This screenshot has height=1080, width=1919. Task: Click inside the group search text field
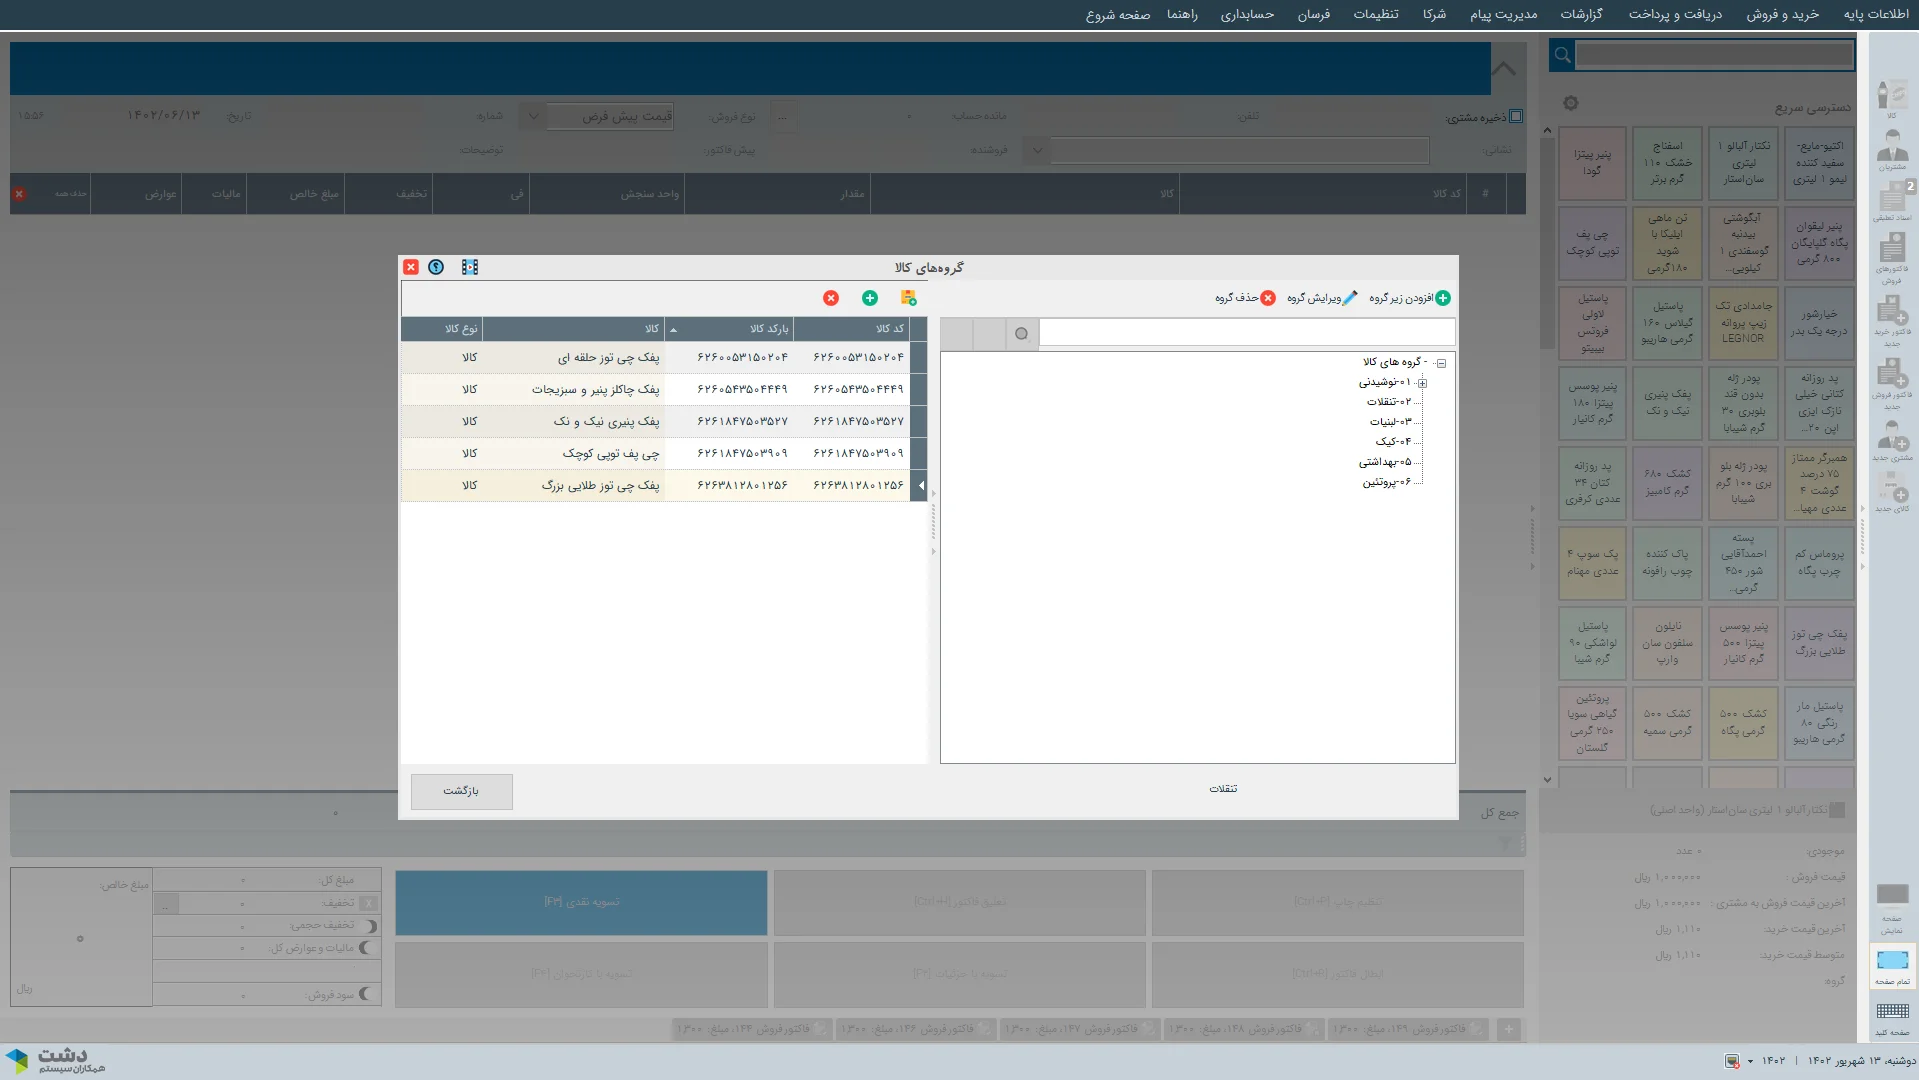click(1246, 333)
